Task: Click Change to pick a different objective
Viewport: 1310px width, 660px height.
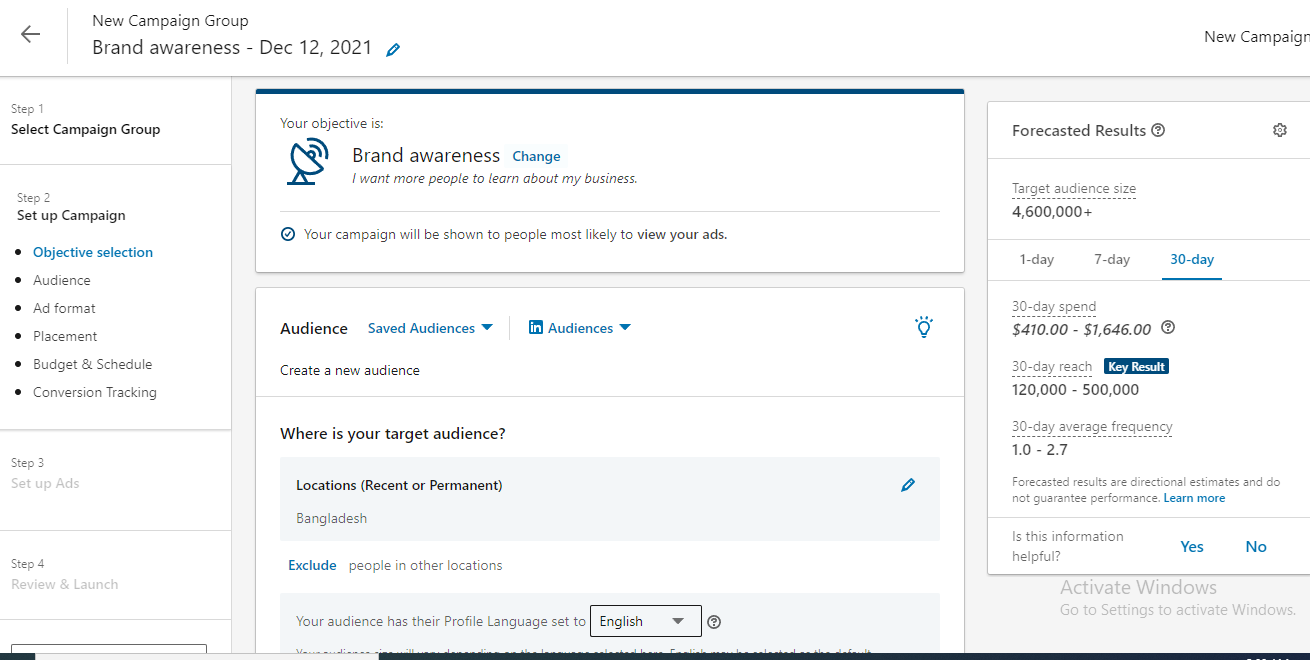Action: tap(536, 156)
